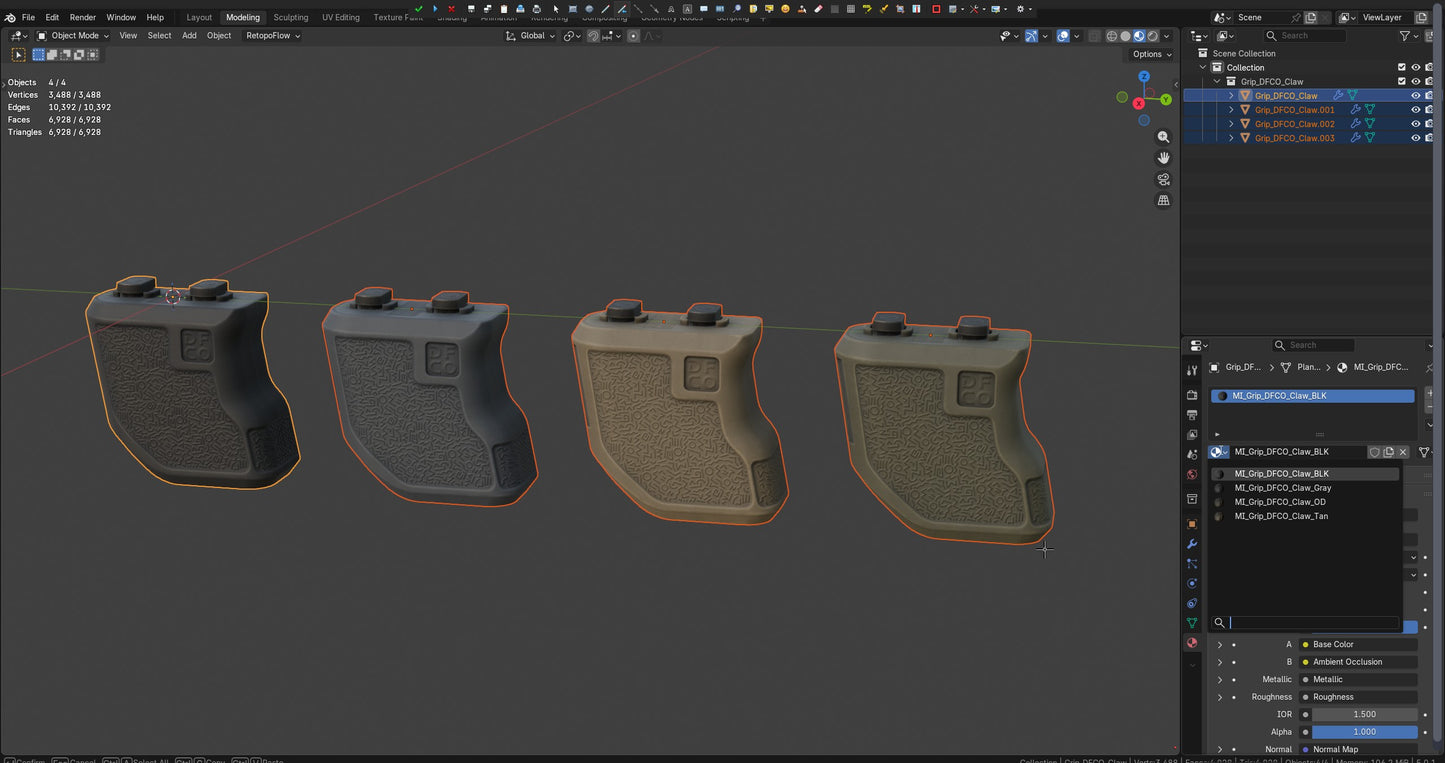Image resolution: width=1445 pixels, height=763 pixels.
Task: Open the View Layer properties tab
Action: click(1192, 435)
